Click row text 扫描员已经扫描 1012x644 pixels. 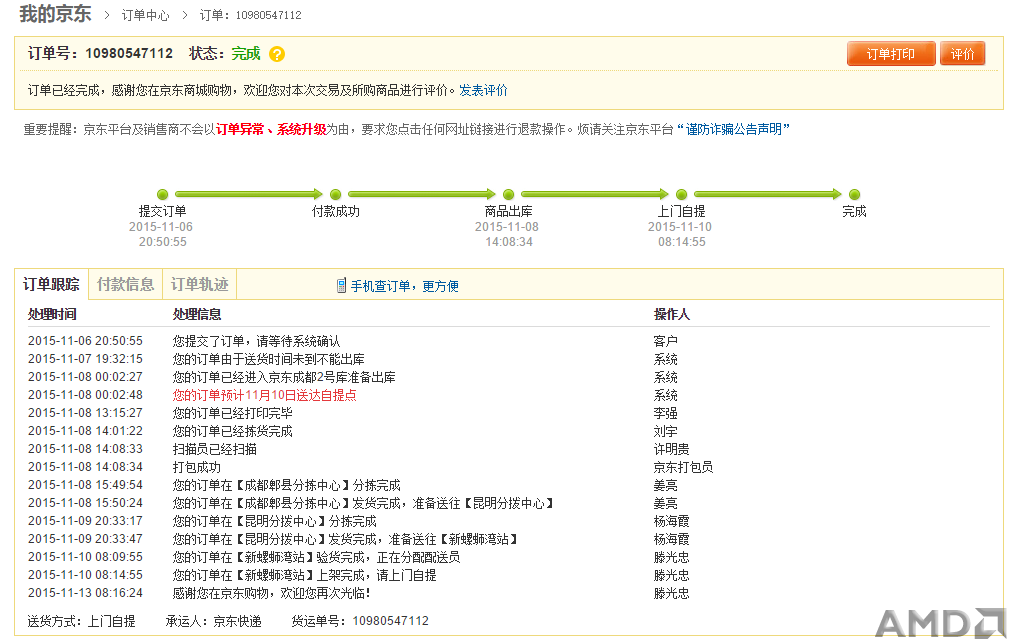pyautogui.click(x=214, y=449)
